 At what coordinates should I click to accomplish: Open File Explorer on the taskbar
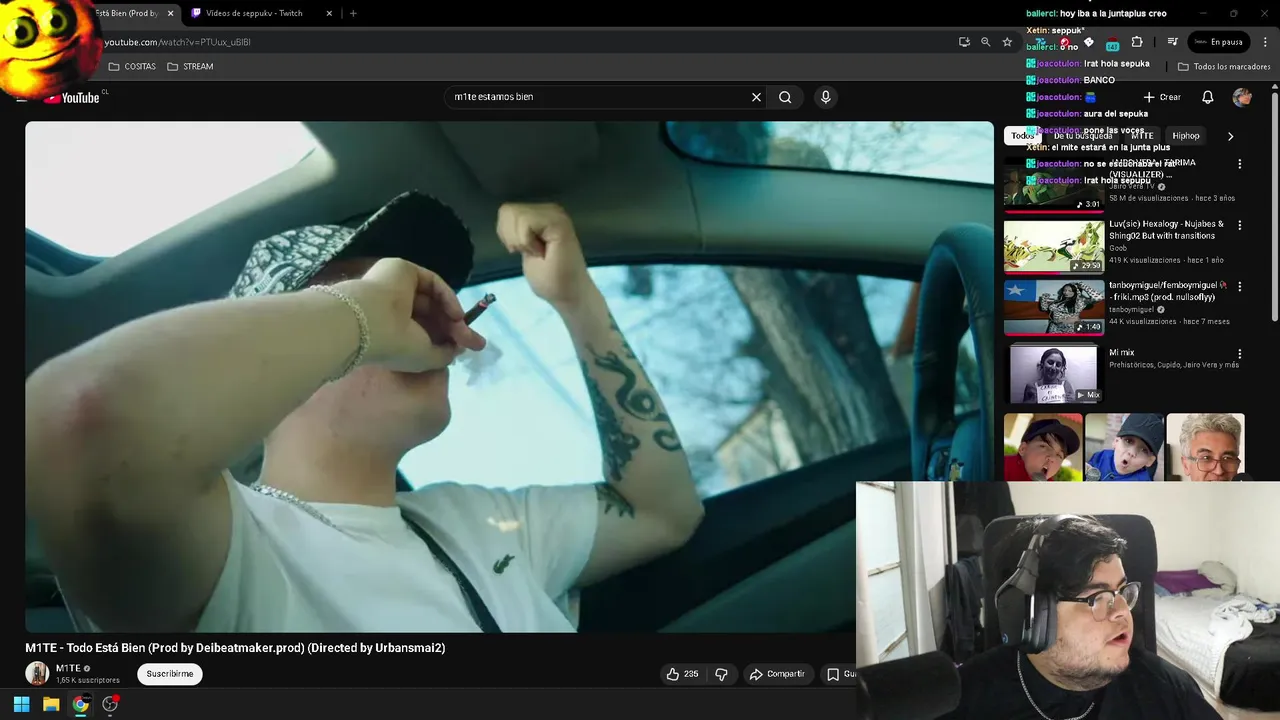coord(51,704)
